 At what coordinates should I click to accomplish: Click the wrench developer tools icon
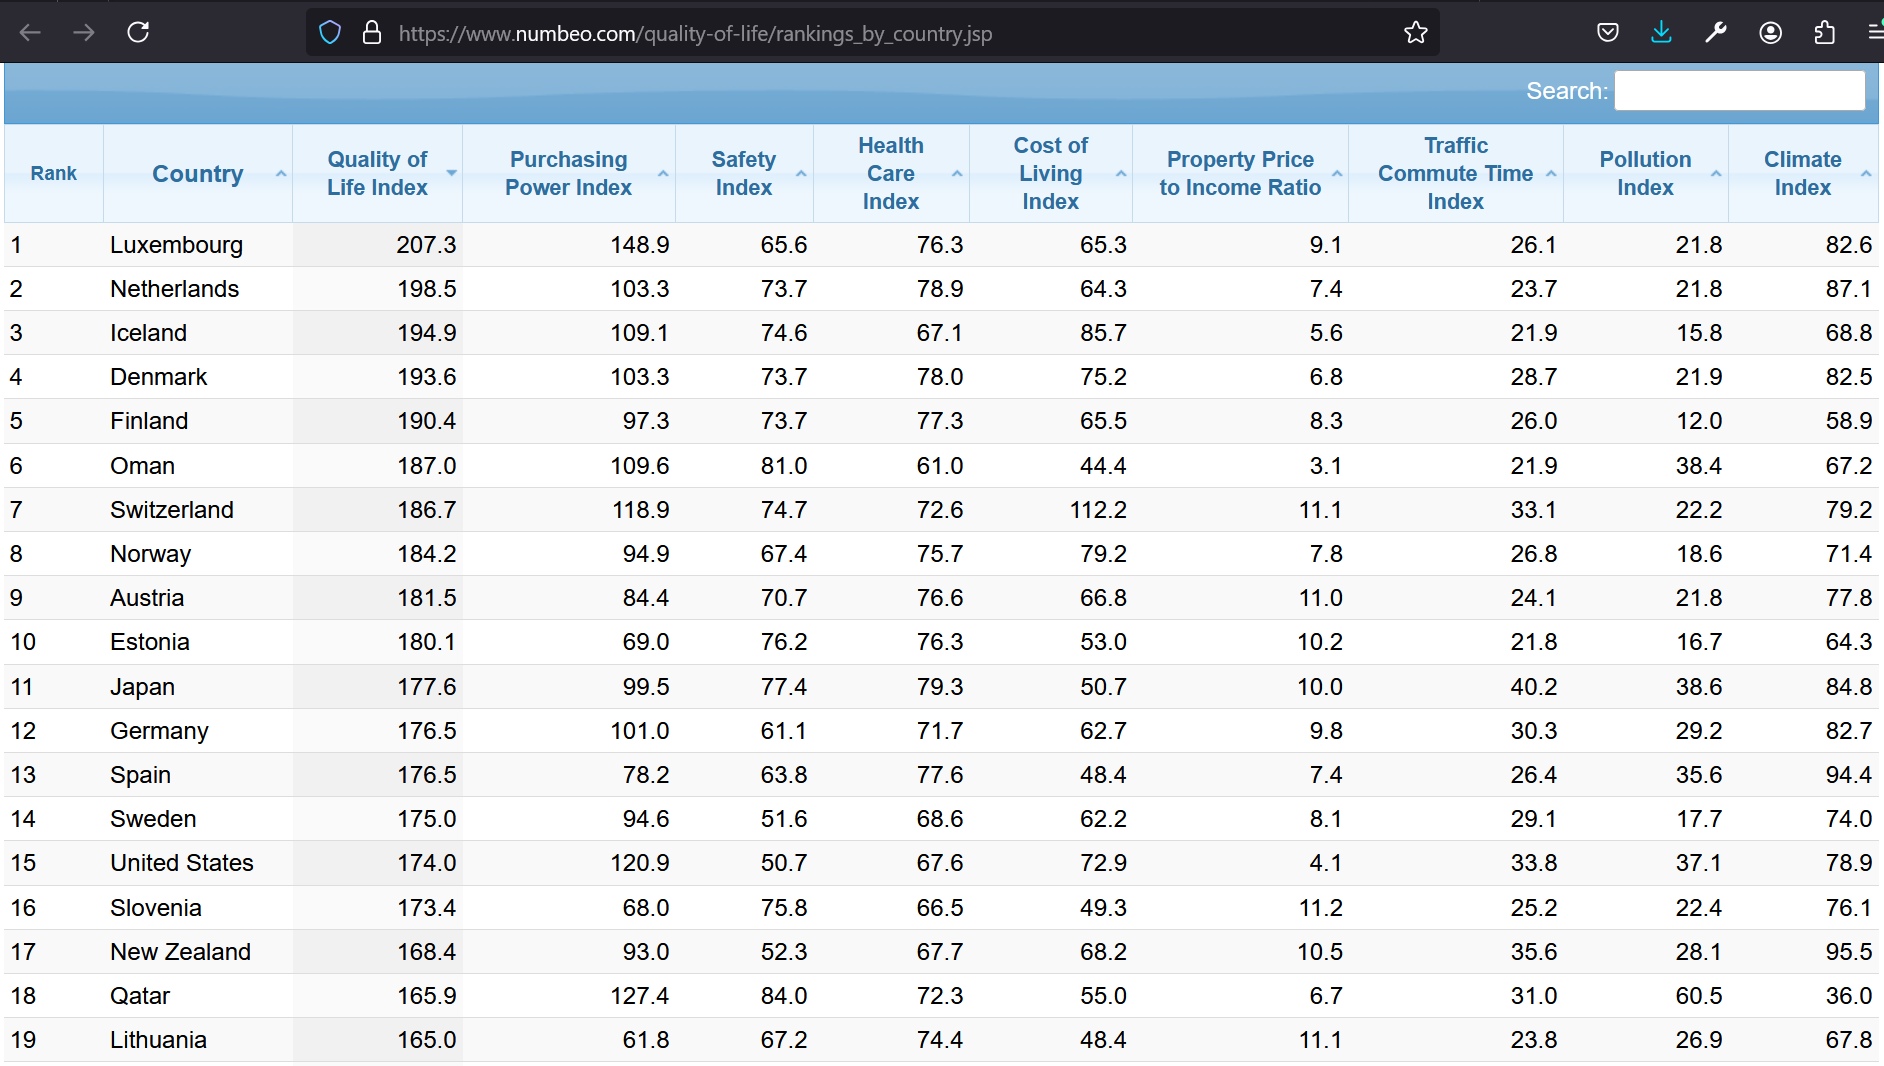pos(1716,33)
